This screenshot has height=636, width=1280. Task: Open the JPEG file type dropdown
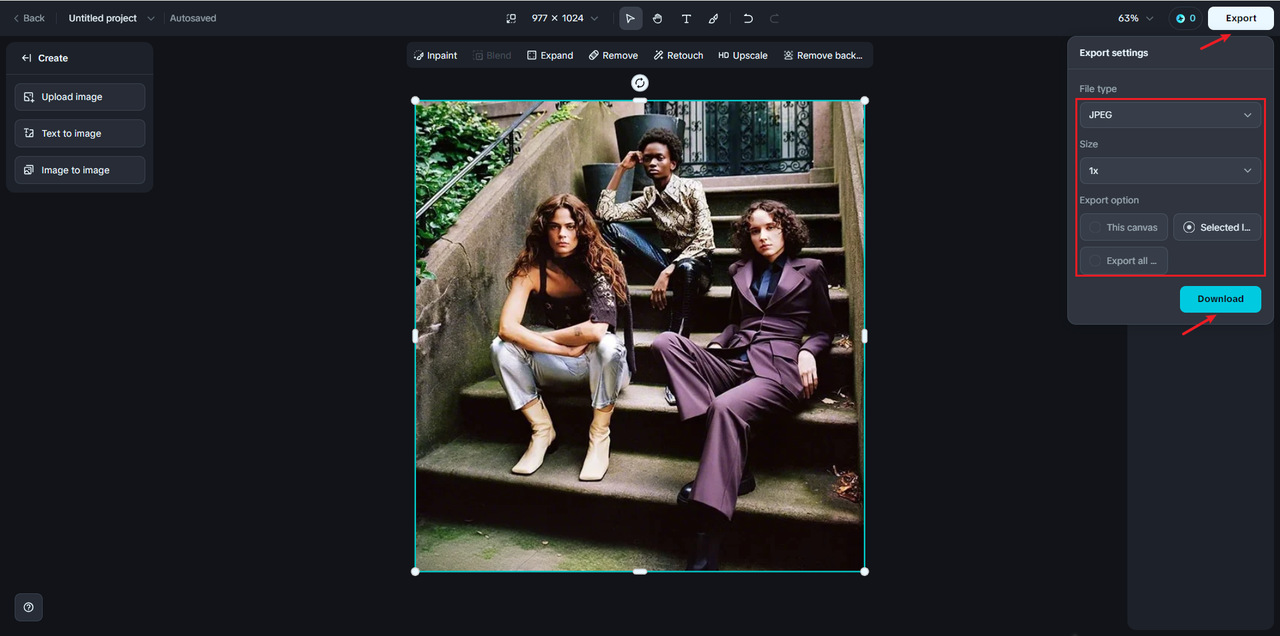pyautogui.click(x=1170, y=115)
